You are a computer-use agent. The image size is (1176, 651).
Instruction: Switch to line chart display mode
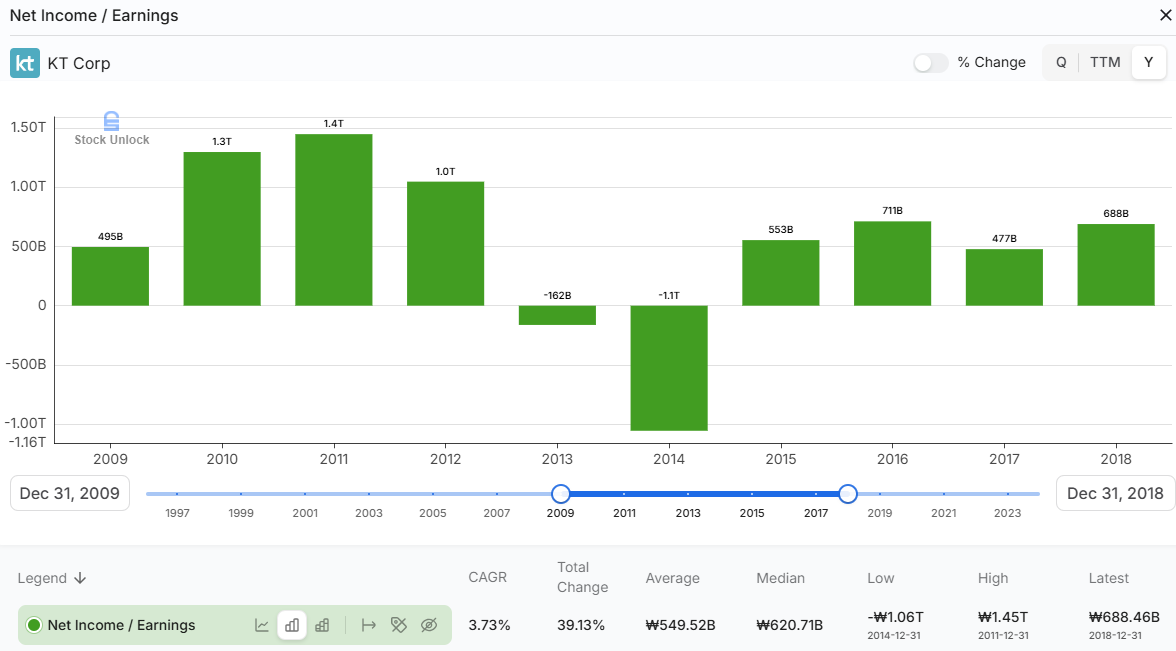(262, 624)
